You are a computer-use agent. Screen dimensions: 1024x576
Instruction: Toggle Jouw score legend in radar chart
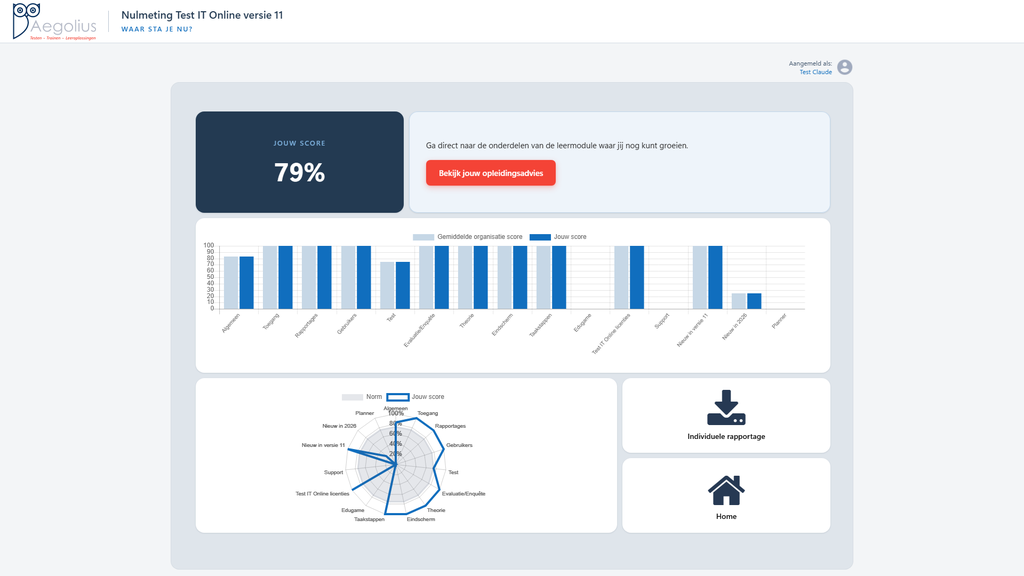398,397
